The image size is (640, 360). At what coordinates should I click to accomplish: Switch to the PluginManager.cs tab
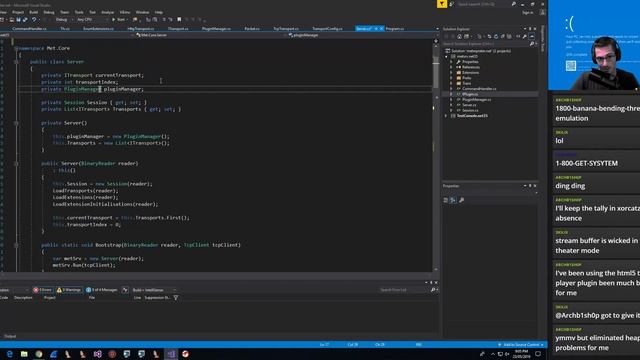tap(216, 29)
